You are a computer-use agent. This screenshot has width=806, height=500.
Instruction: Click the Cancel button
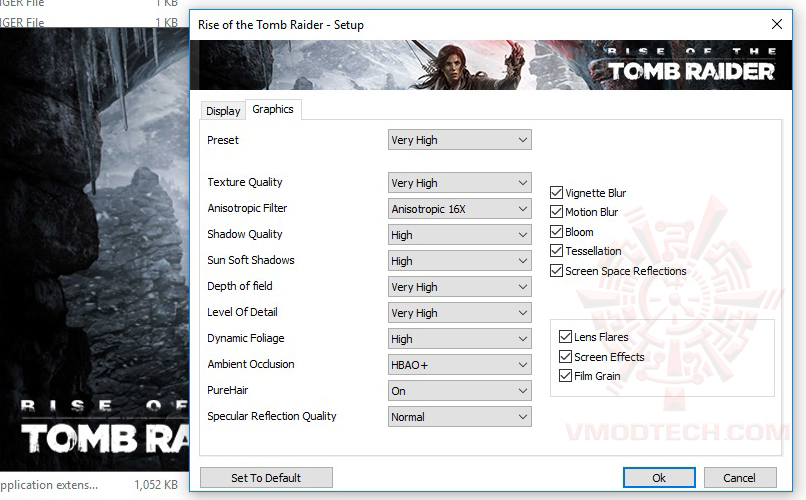tap(740, 477)
